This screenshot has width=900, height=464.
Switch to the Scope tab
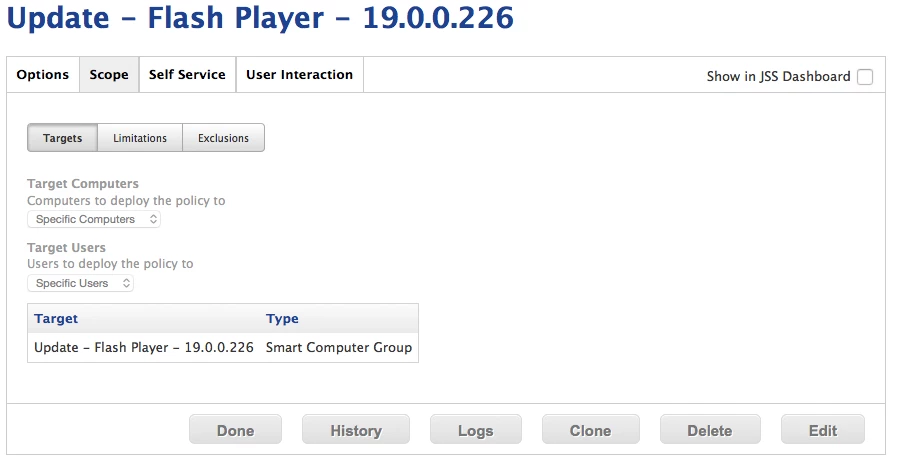[x=109, y=75]
